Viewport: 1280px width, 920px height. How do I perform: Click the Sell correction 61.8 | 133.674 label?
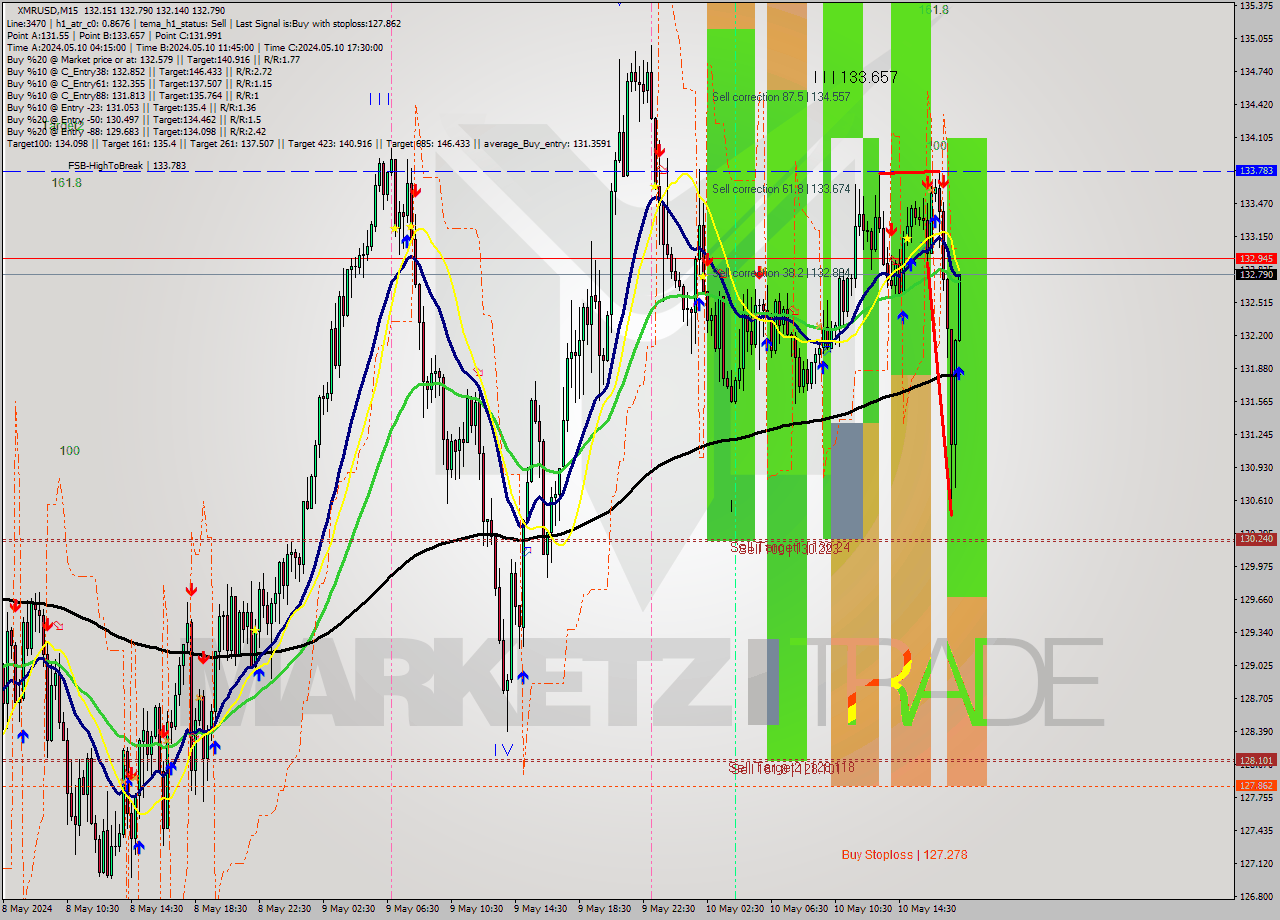(x=781, y=189)
